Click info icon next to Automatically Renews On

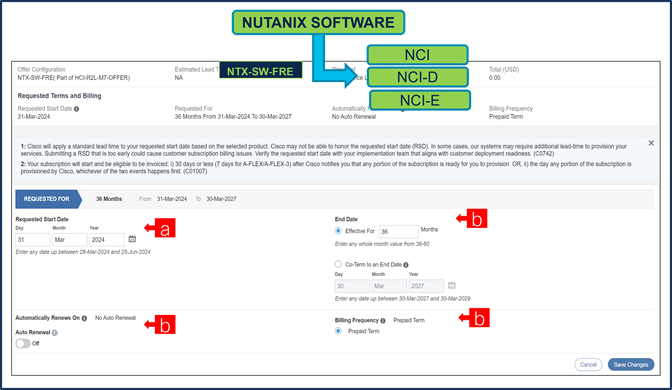point(84,318)
